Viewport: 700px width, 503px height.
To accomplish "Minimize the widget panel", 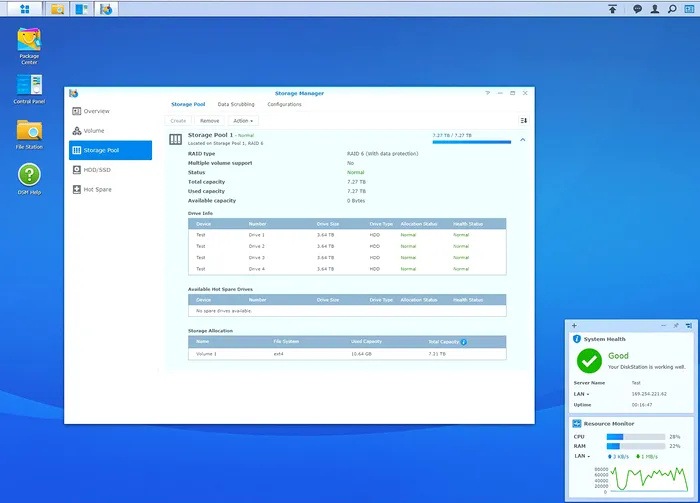I will tap(663, 325).
